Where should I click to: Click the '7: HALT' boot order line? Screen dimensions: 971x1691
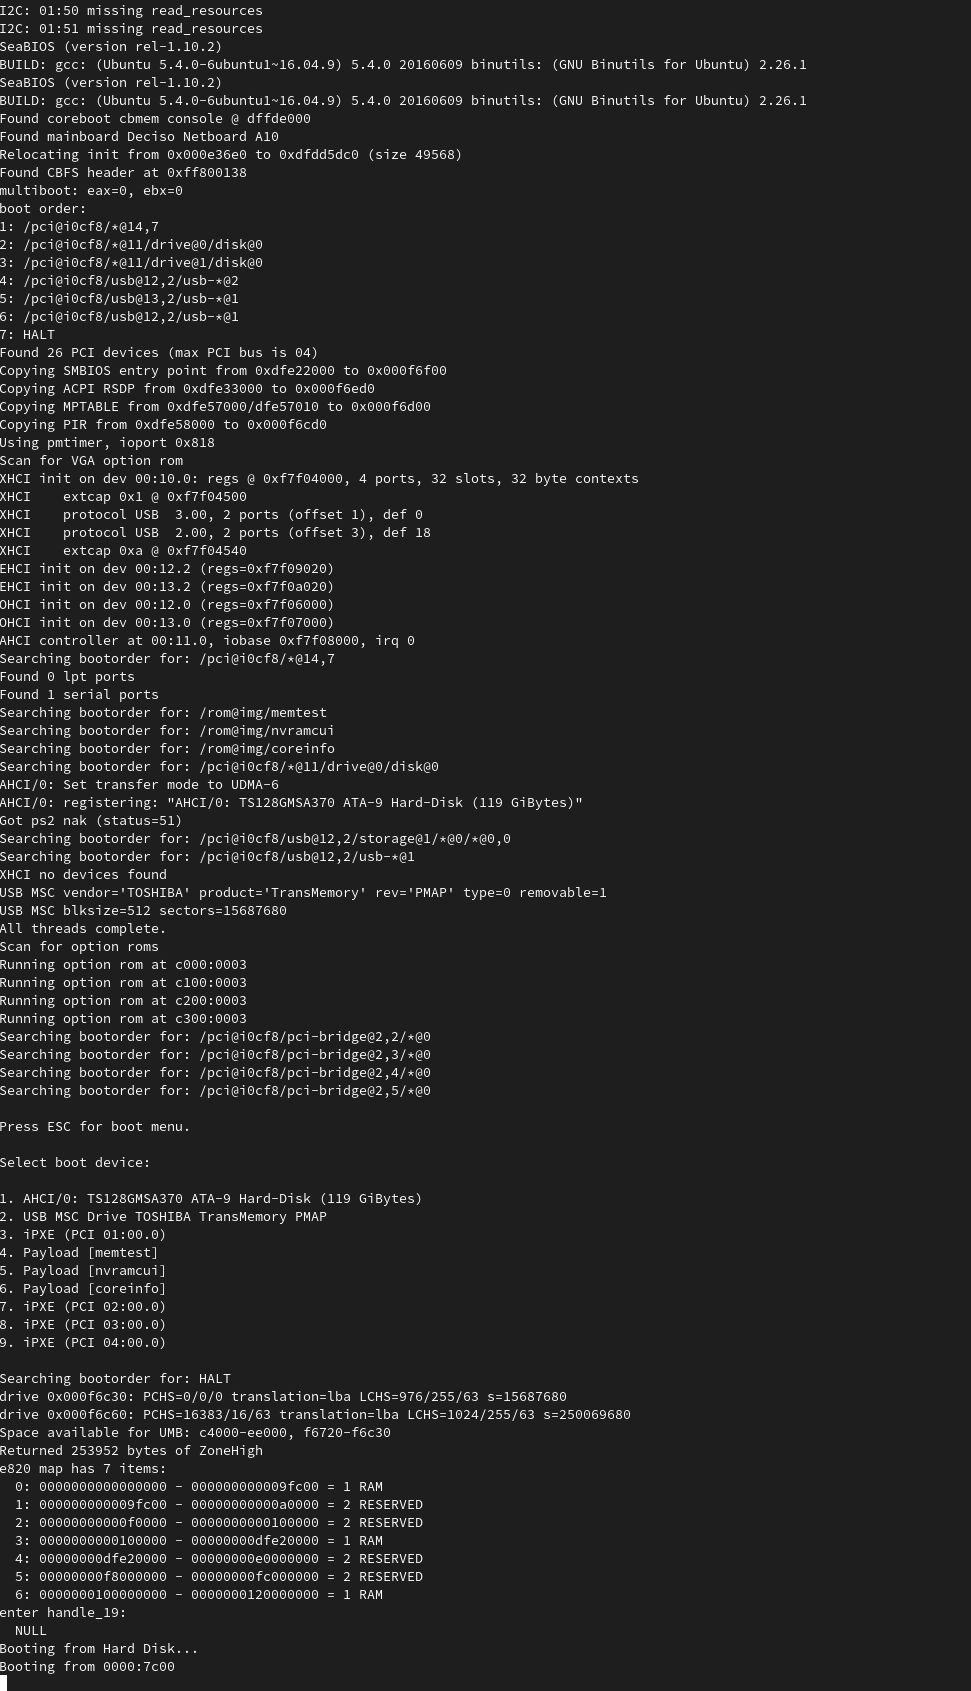pyautogui.click(x=28, y=334)
